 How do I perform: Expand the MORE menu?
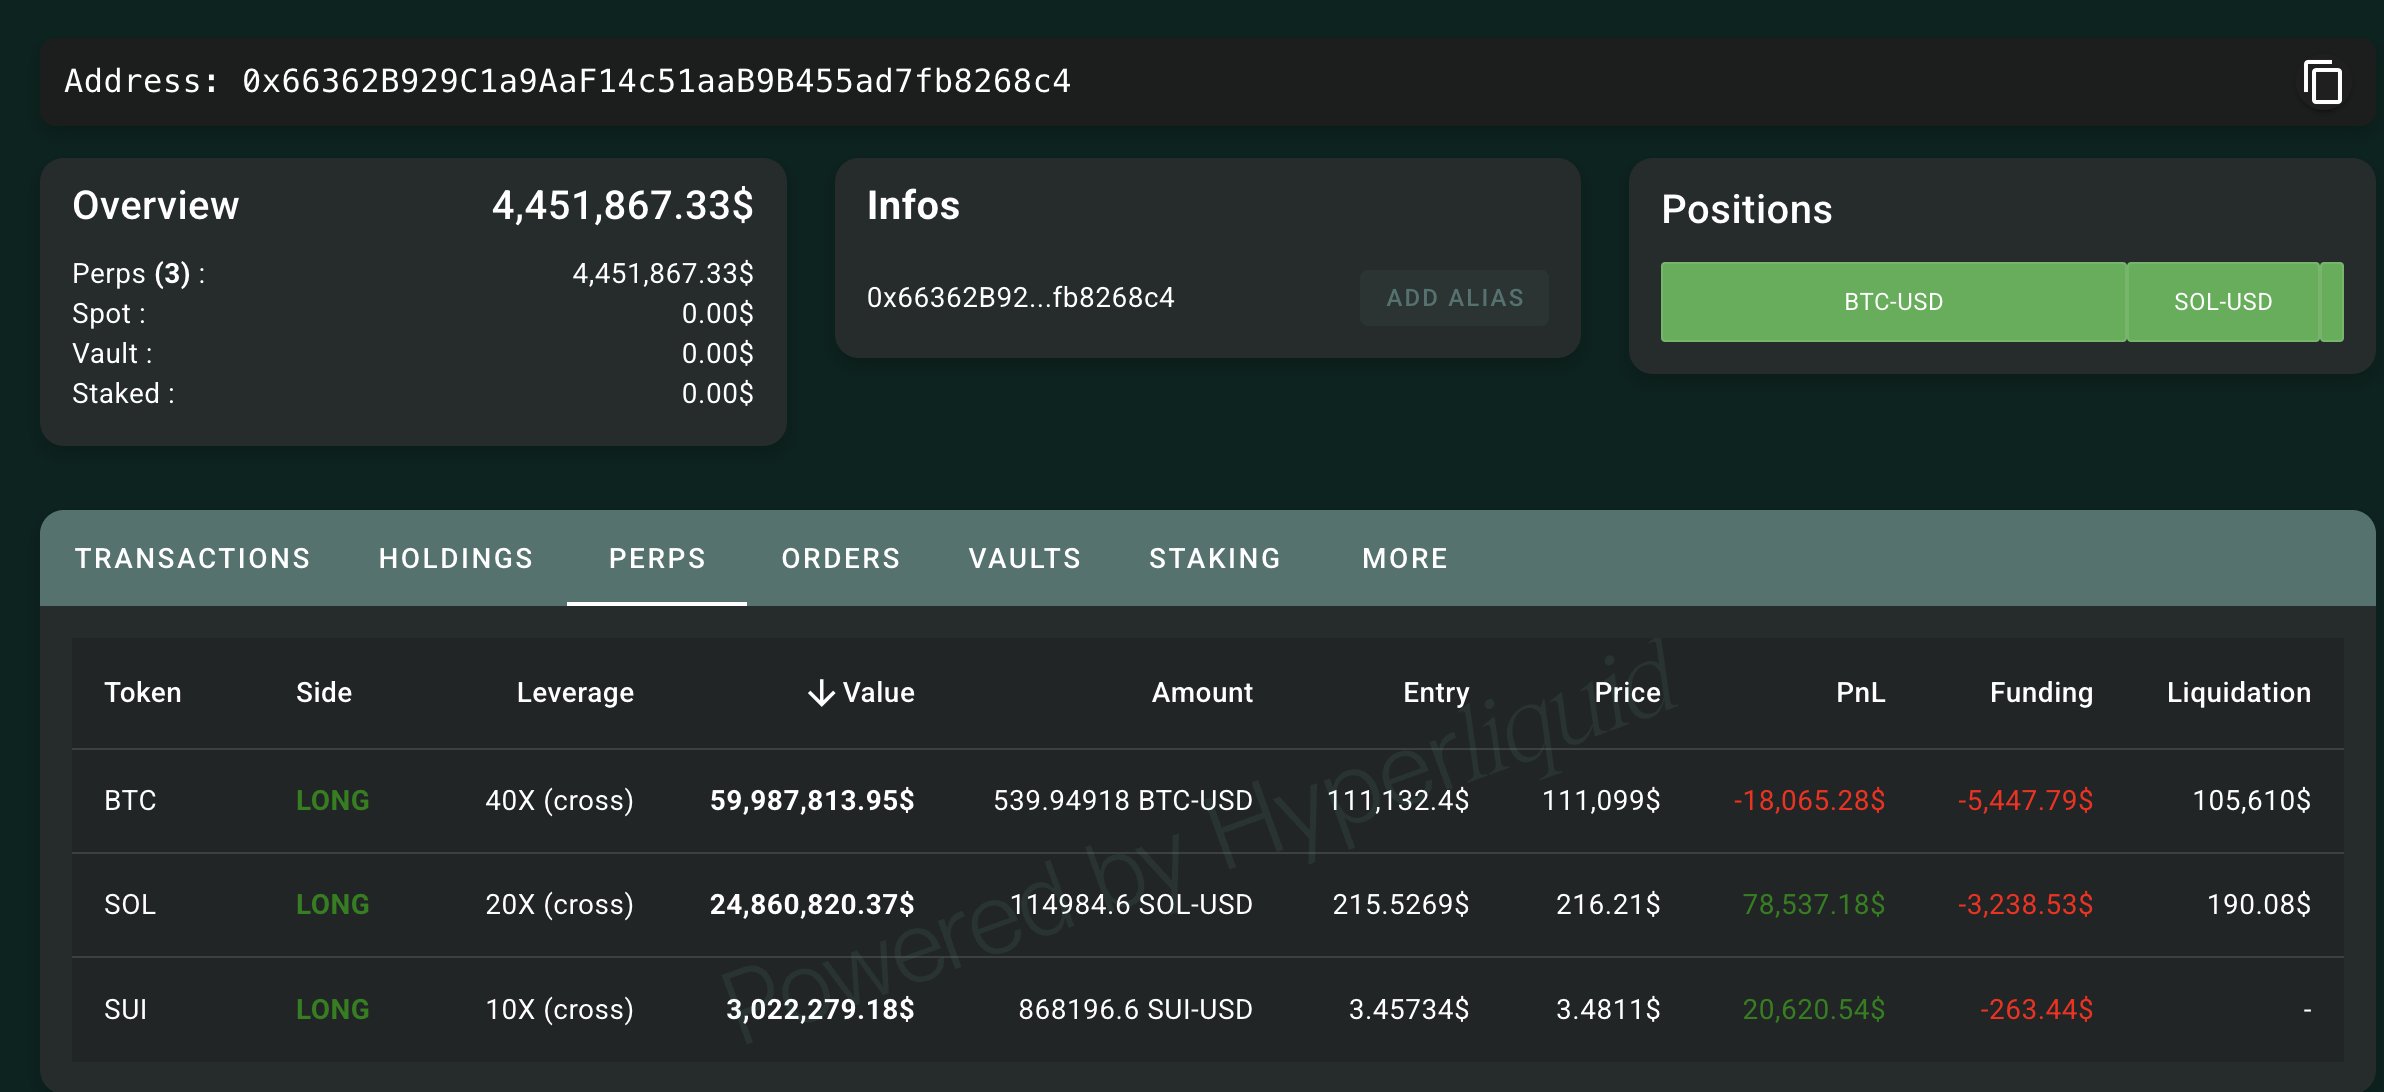pos(1405,558)
